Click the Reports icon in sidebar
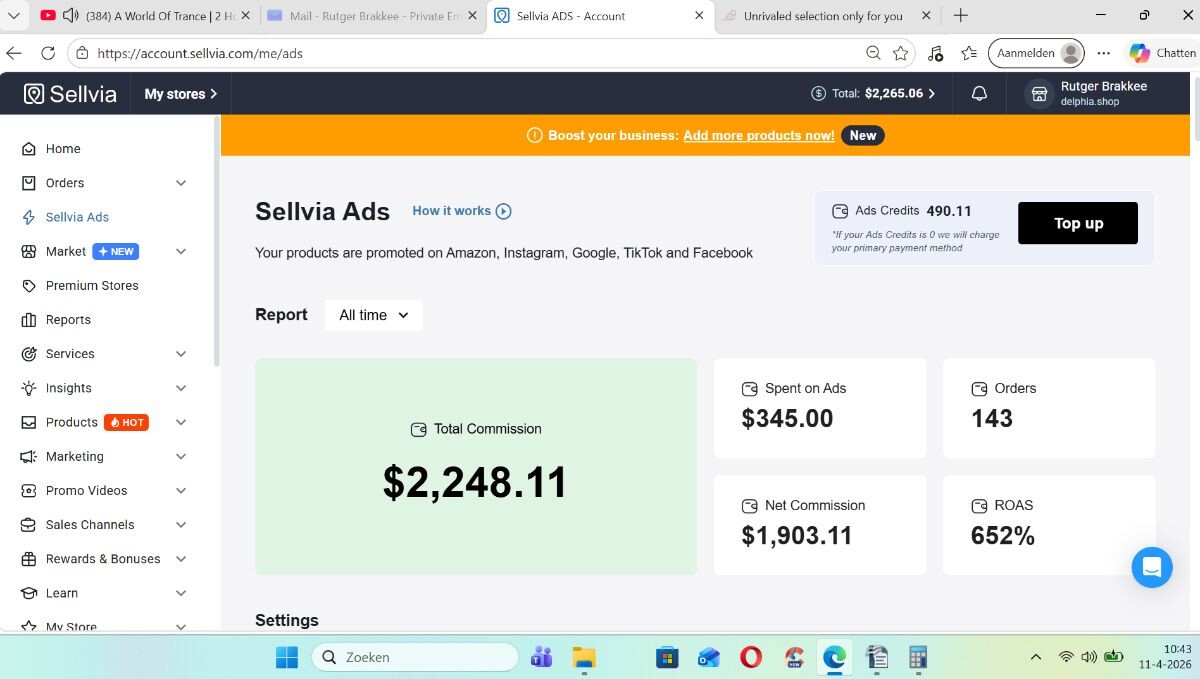This screenshot has width=1200, height=679. coord(29,320)
